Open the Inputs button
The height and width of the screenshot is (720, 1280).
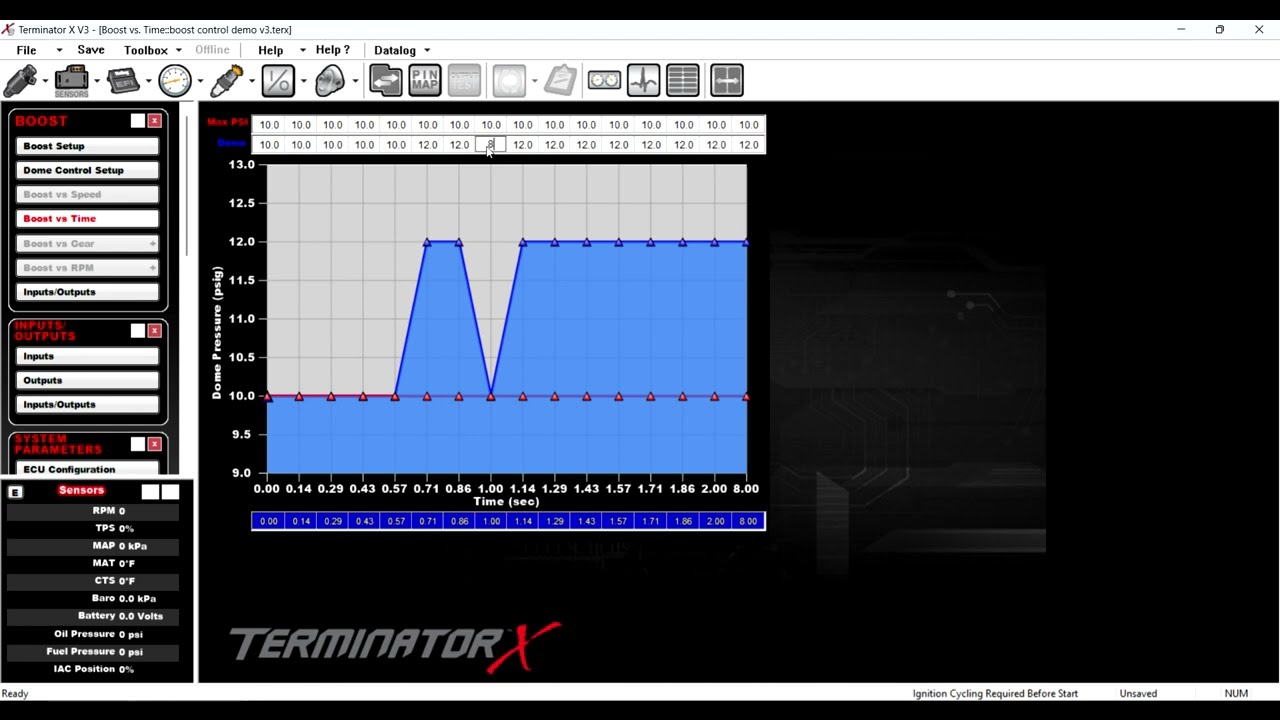(x=88, y=356)
